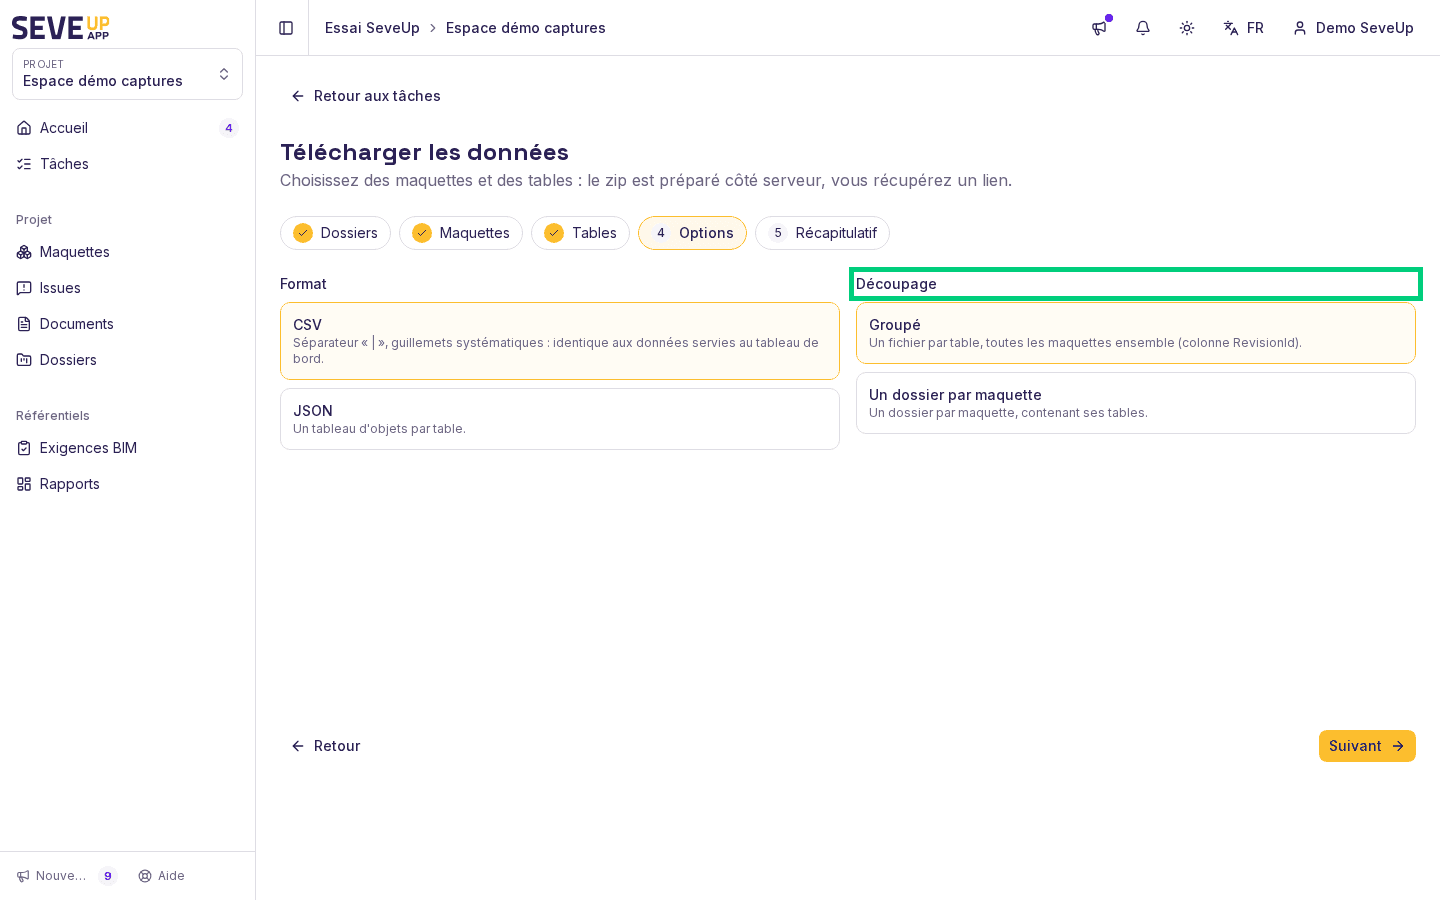Screen dimensions: 1440x900
Task: Click the Espace démo captures breadcrumb
Action: [x=526, y=28]
